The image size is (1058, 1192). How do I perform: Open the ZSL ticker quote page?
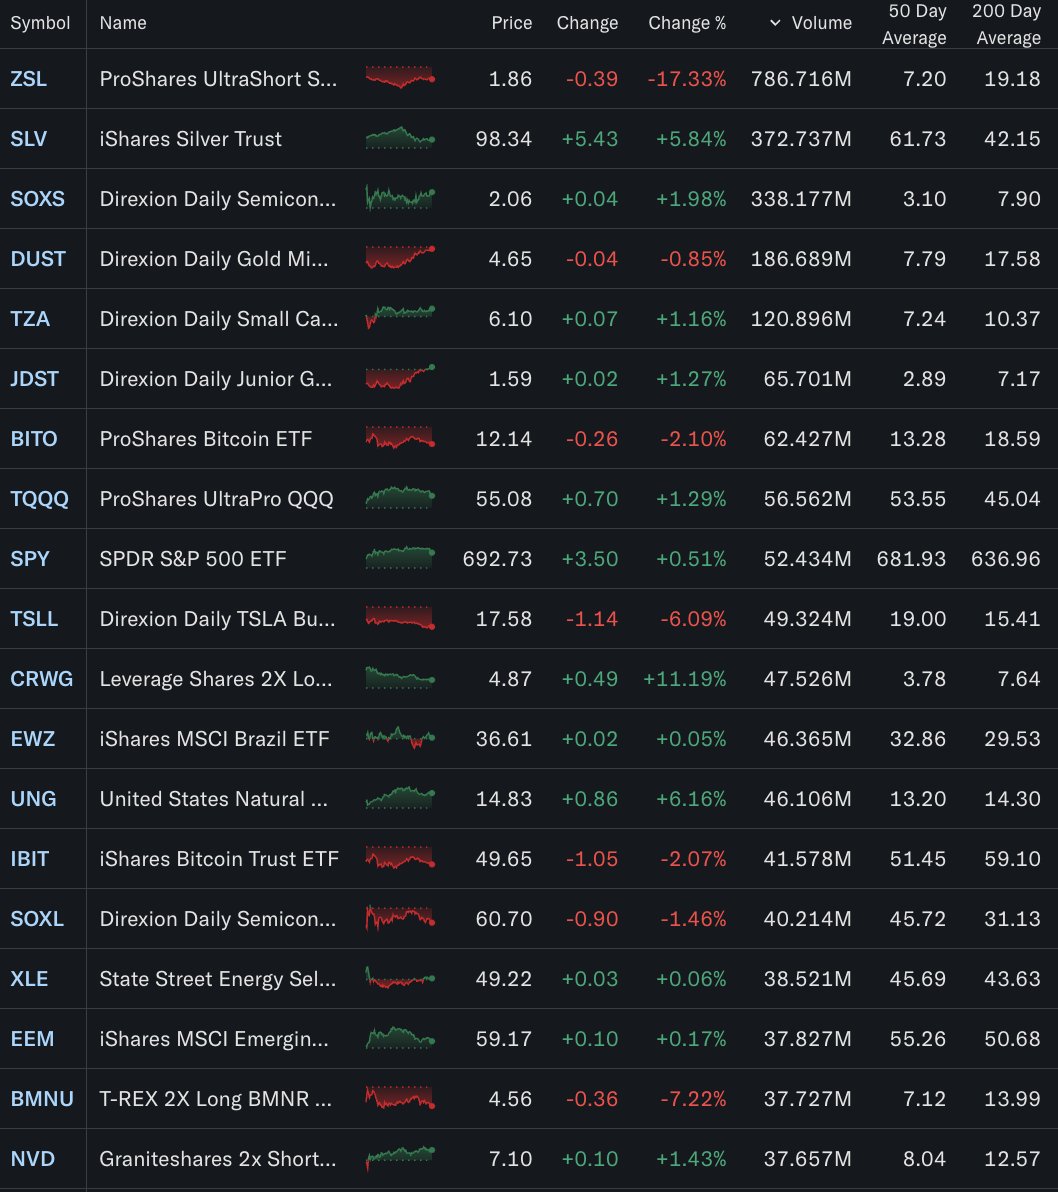(28, 78)
